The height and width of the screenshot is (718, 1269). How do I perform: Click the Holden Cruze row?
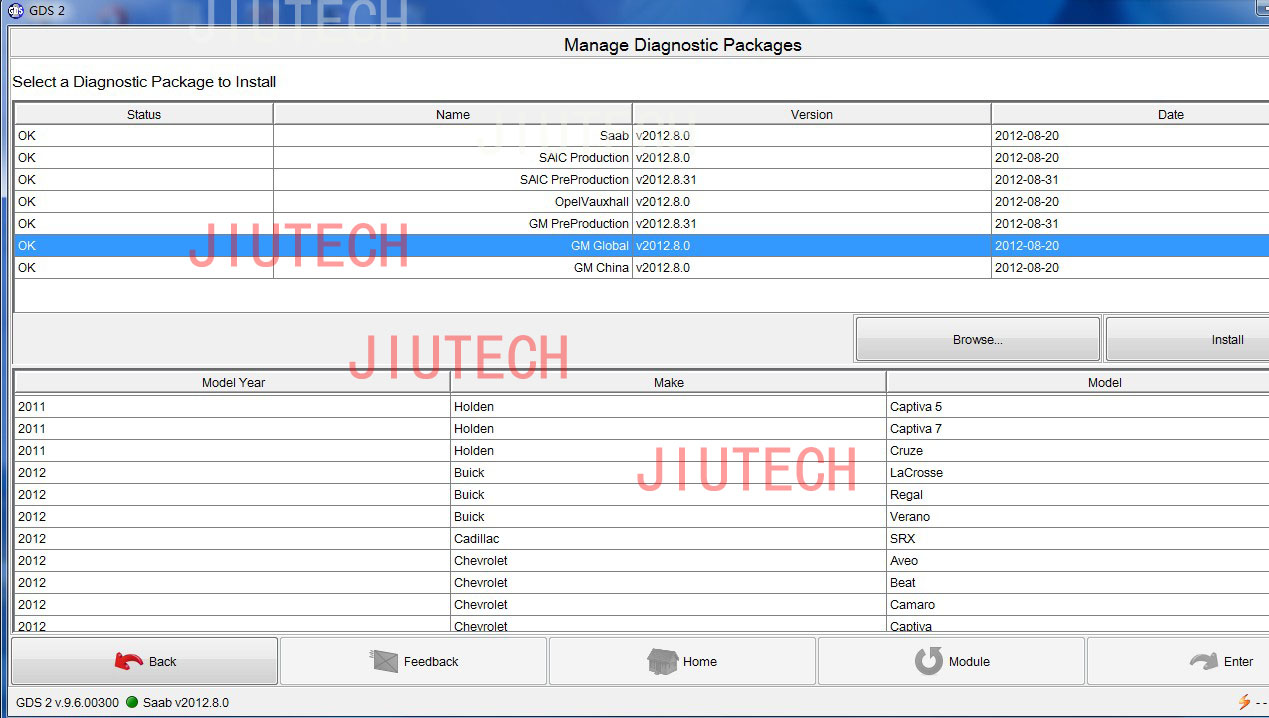click(641, 451)
